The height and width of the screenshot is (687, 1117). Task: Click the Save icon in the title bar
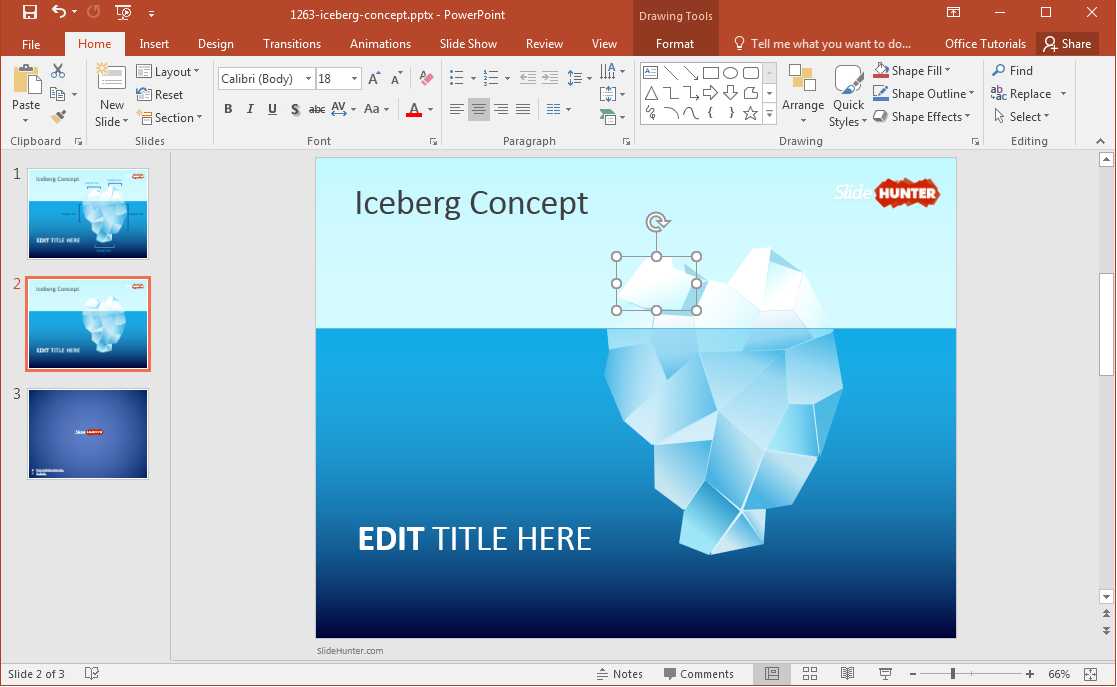tap(29, 13)
